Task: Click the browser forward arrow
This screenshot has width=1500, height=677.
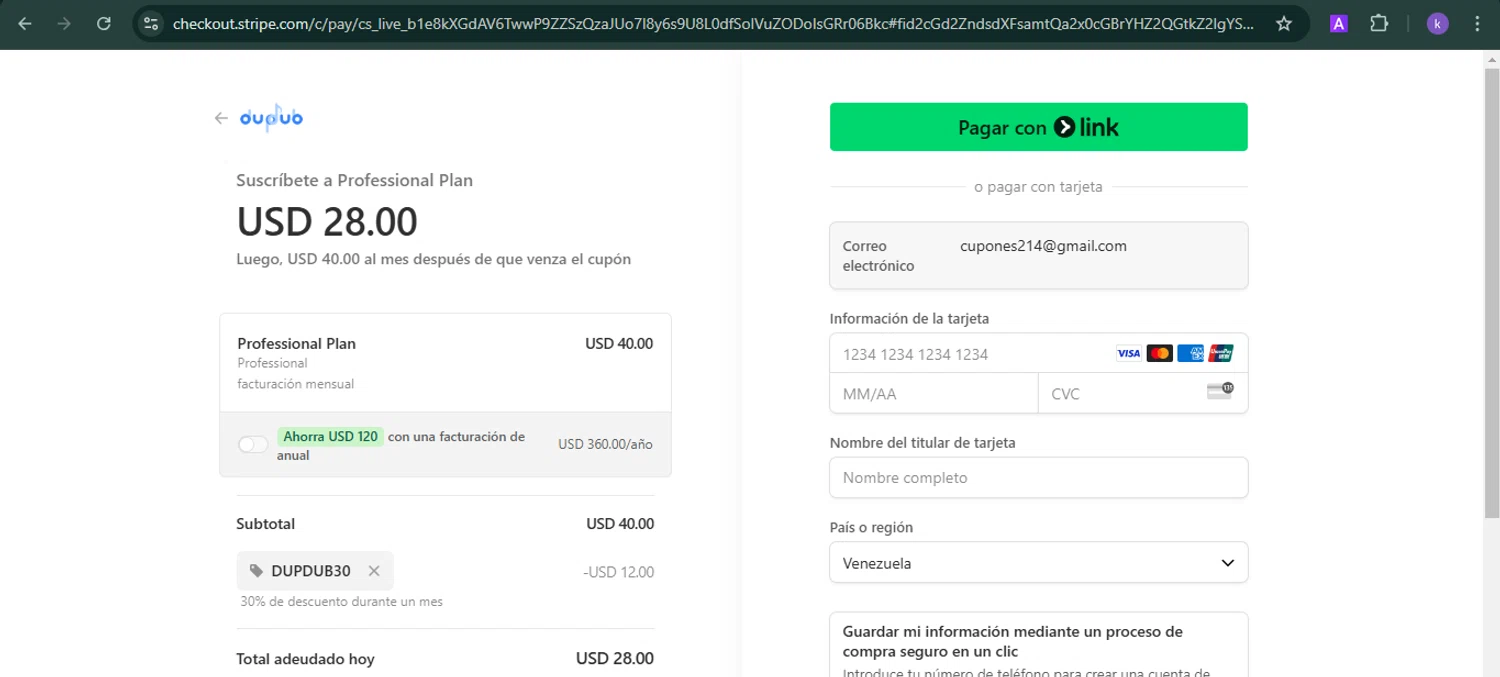Action: pyautogui.click(x=64, y=23)
